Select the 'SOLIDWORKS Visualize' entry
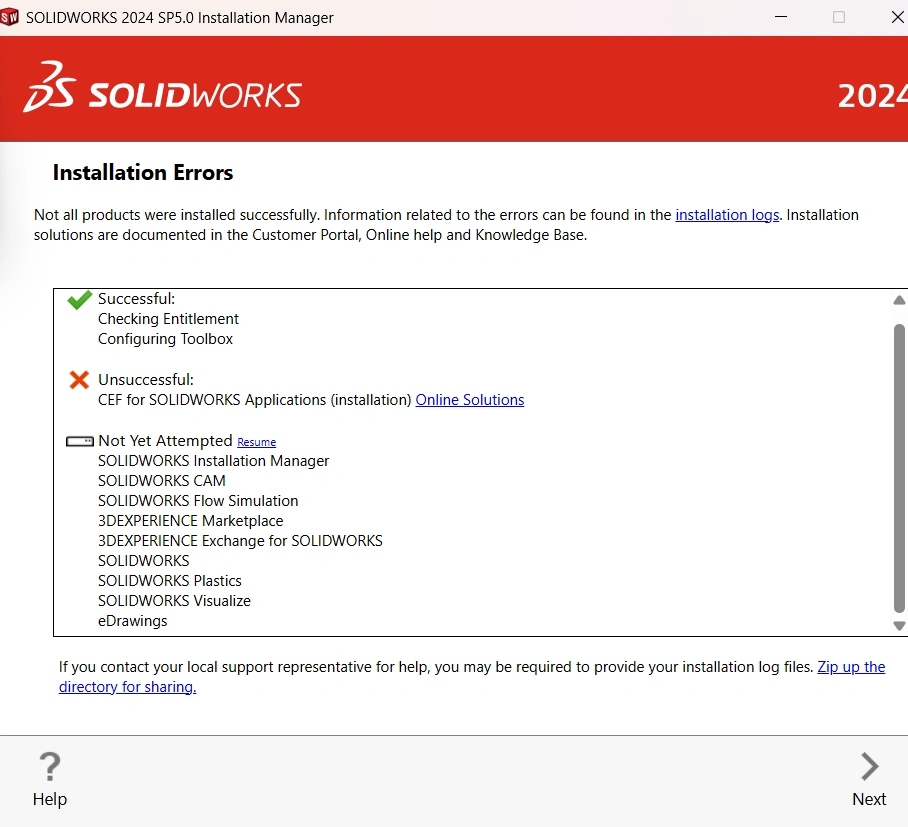 pos(174,601)
